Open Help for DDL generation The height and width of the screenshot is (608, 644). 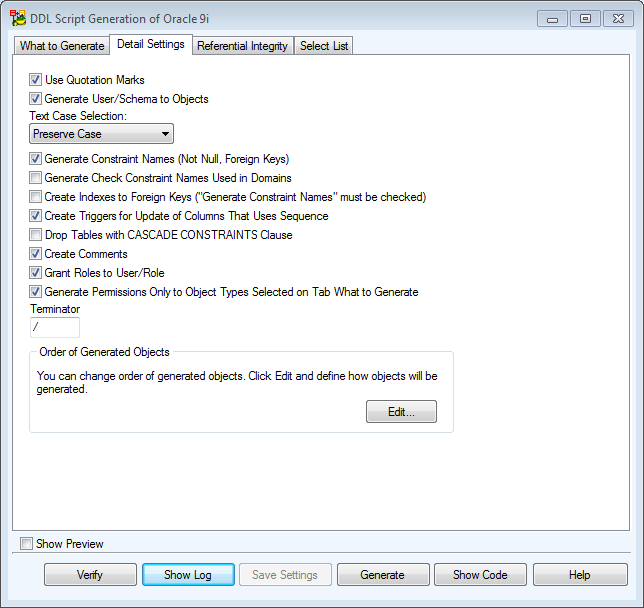coord(580,574)
